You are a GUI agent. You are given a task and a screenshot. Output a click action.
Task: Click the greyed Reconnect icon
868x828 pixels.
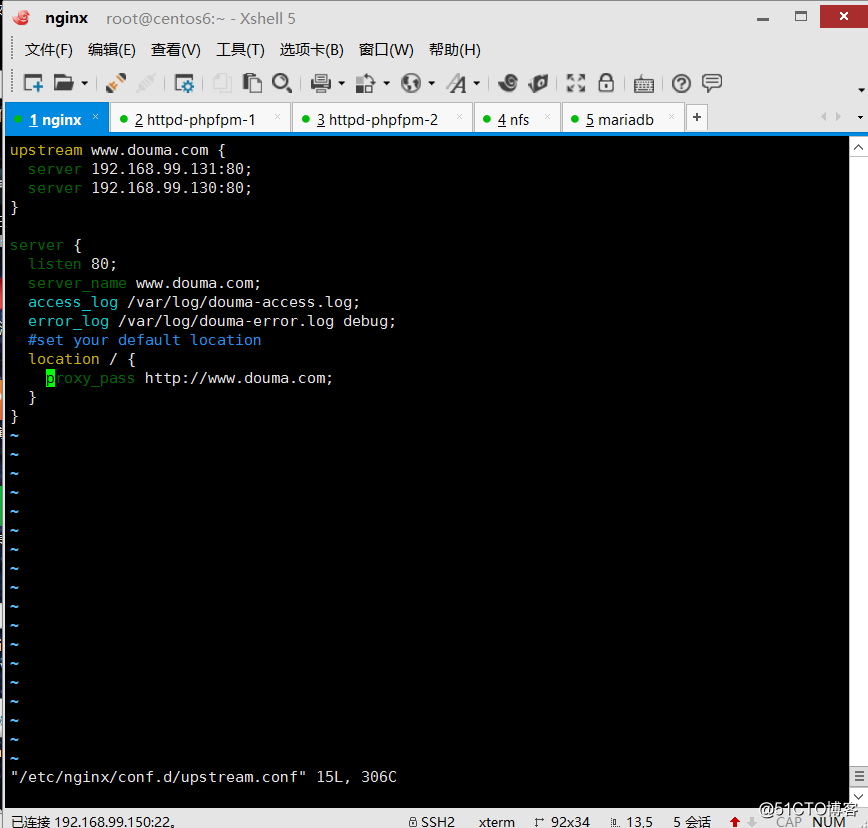[x=146, y=84]
